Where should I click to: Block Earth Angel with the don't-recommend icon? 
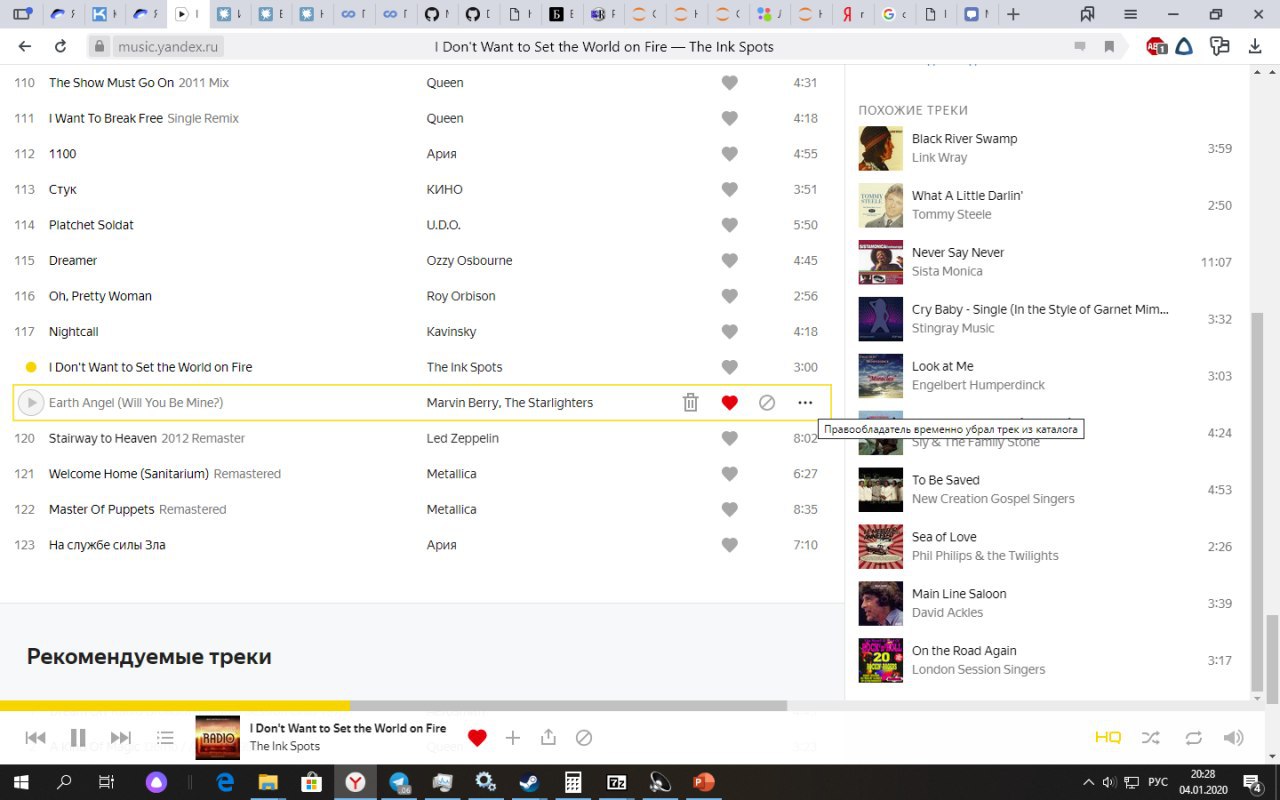[x=767, y=402]
